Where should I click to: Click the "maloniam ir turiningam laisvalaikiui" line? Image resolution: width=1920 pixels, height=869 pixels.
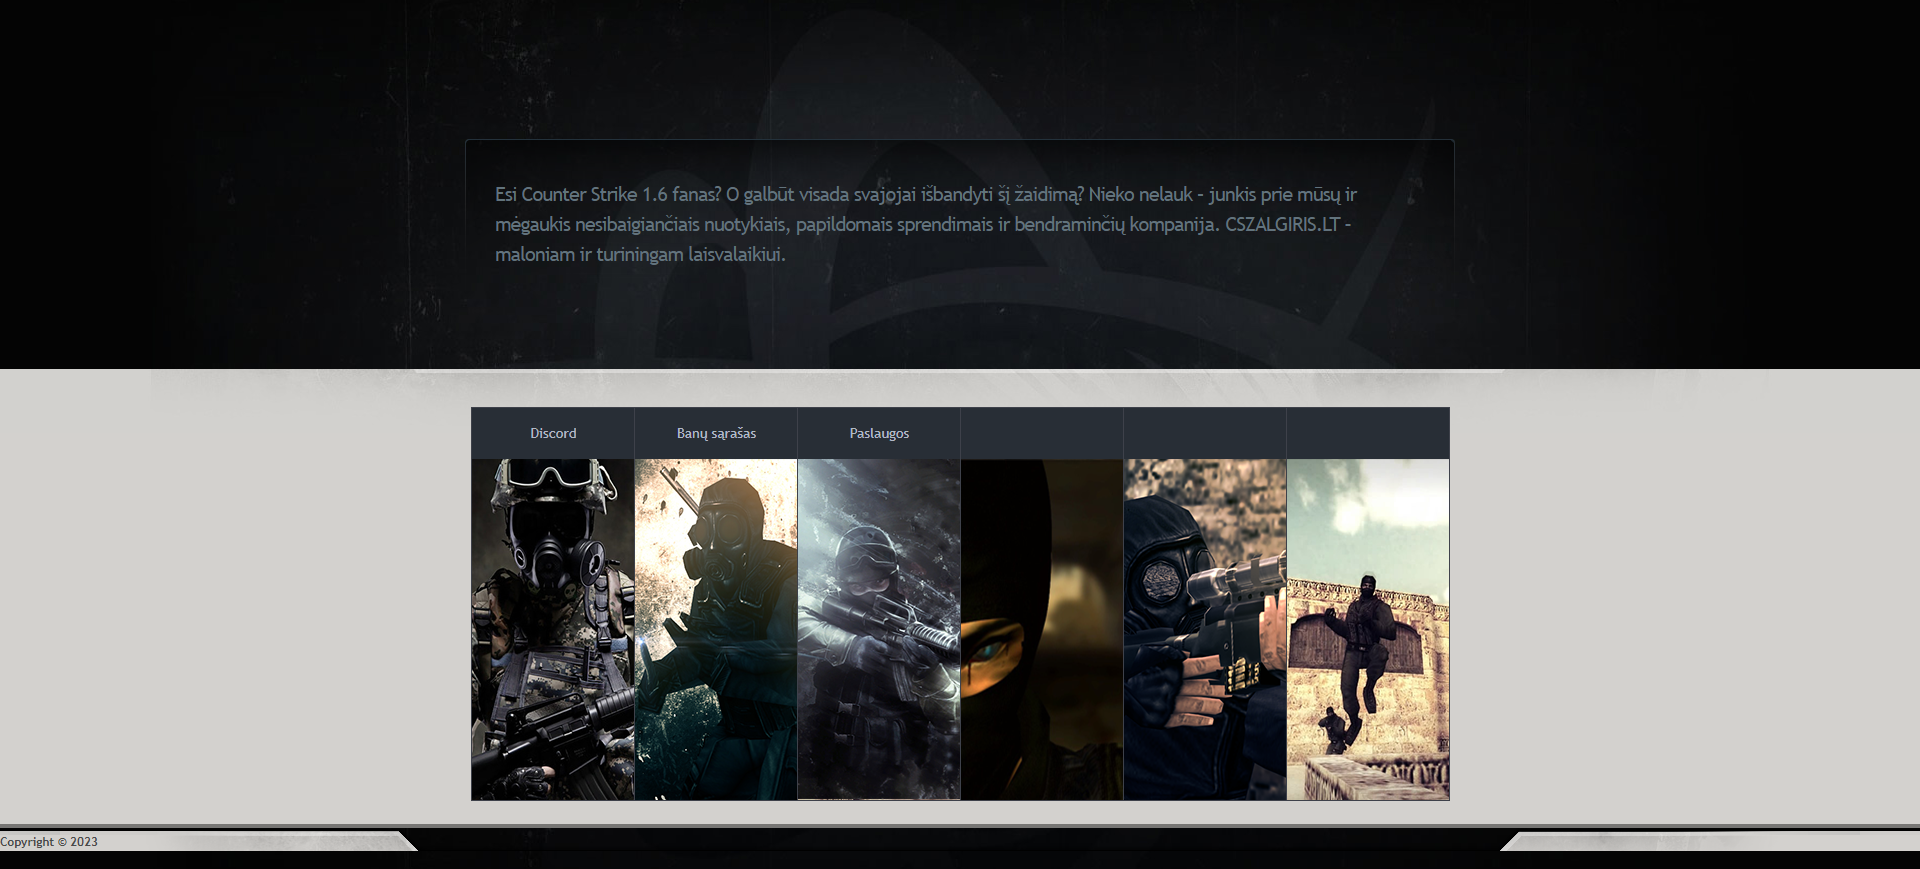click(640, 254)
